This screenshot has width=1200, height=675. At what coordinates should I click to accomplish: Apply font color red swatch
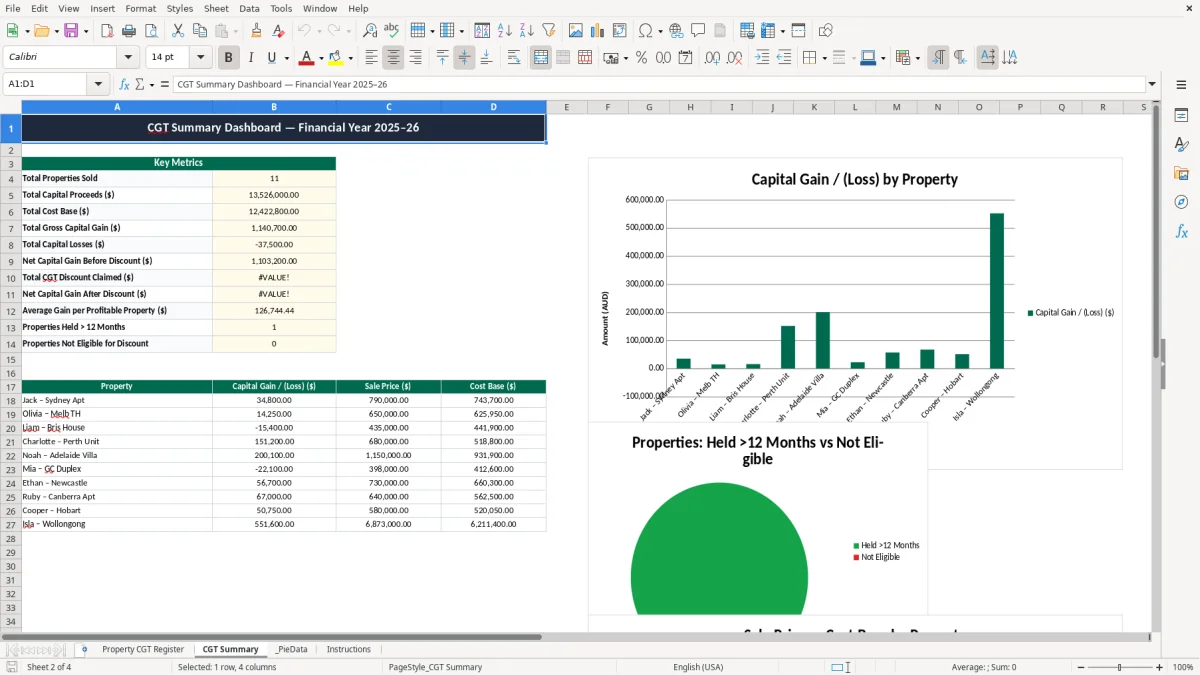tap(306, 58)
